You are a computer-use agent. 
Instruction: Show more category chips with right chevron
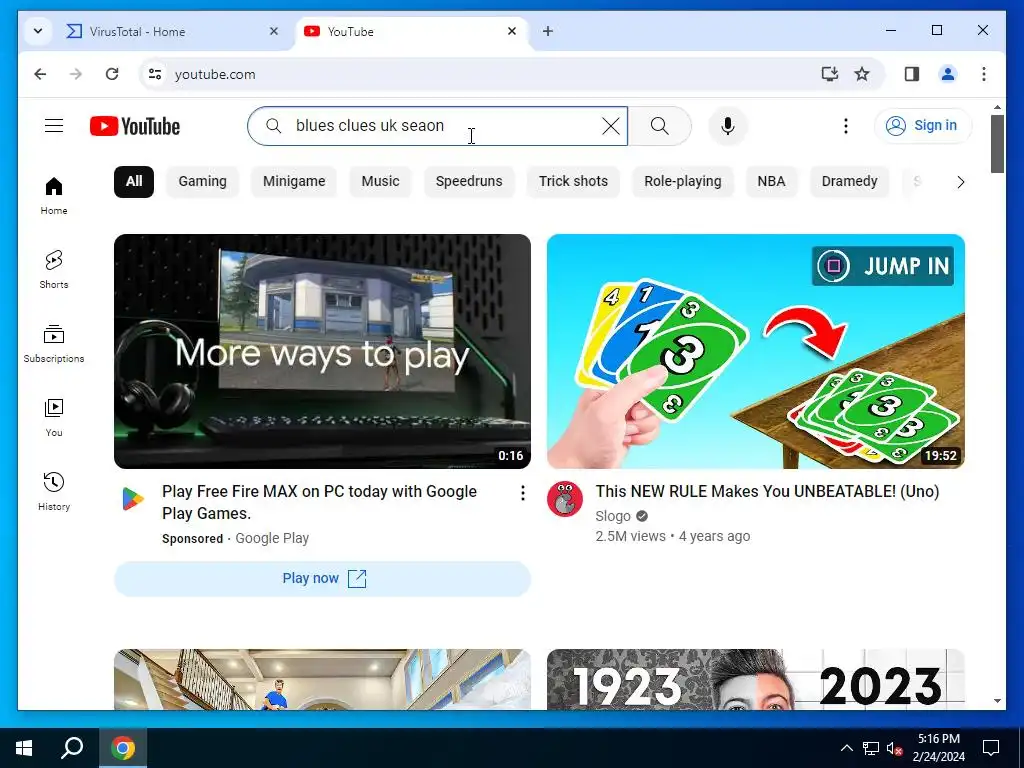960,182
